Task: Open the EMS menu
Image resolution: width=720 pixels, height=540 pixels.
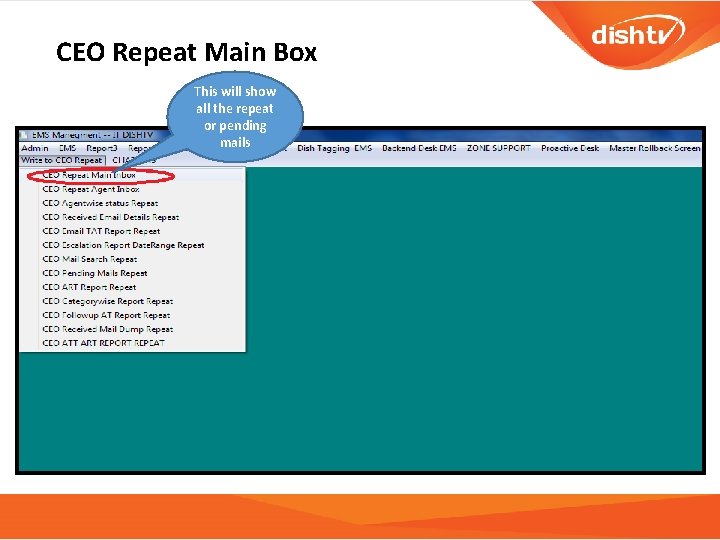Action: [x=68, y=148]
